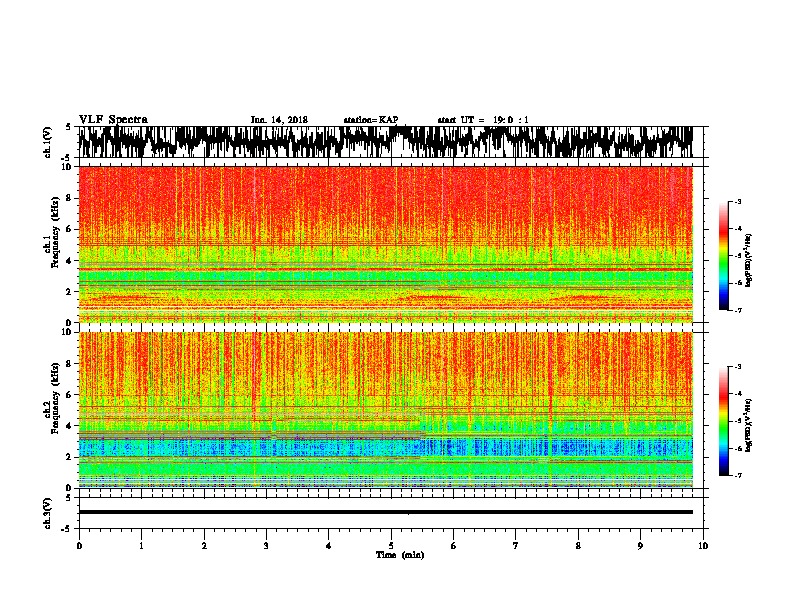Screen dimensions: 792x612
Task: Click tick label 6 on the Time axis
Action: coord(454,546)
